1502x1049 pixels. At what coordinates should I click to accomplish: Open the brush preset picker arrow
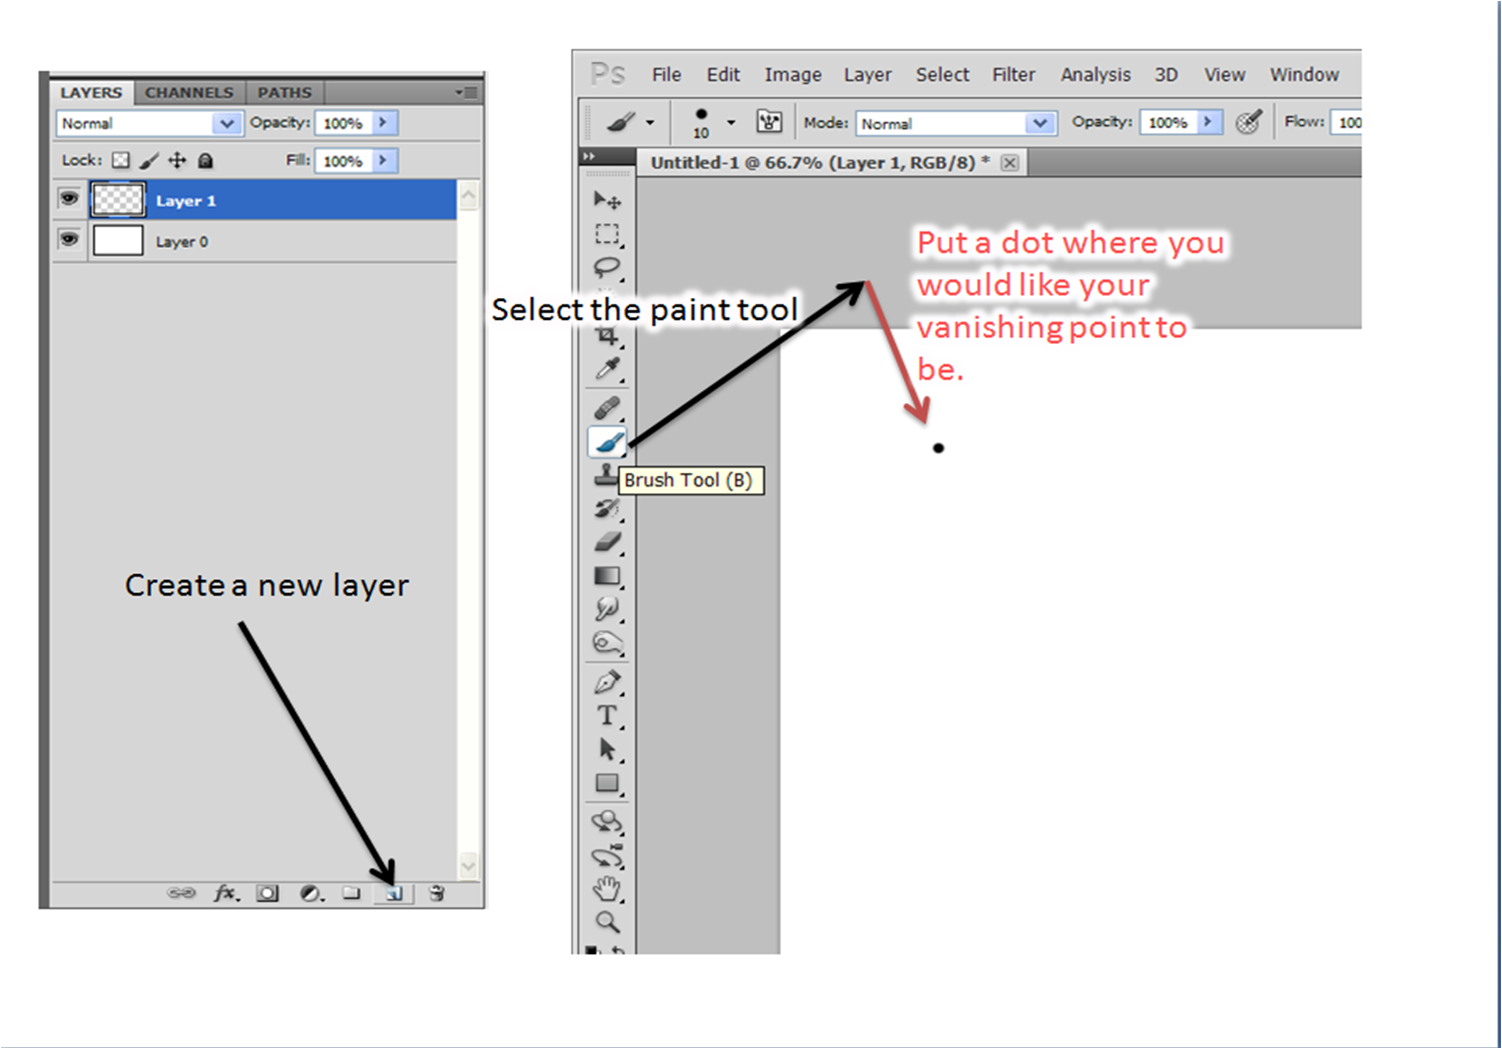pyautogui.click(x=731, y=122)
